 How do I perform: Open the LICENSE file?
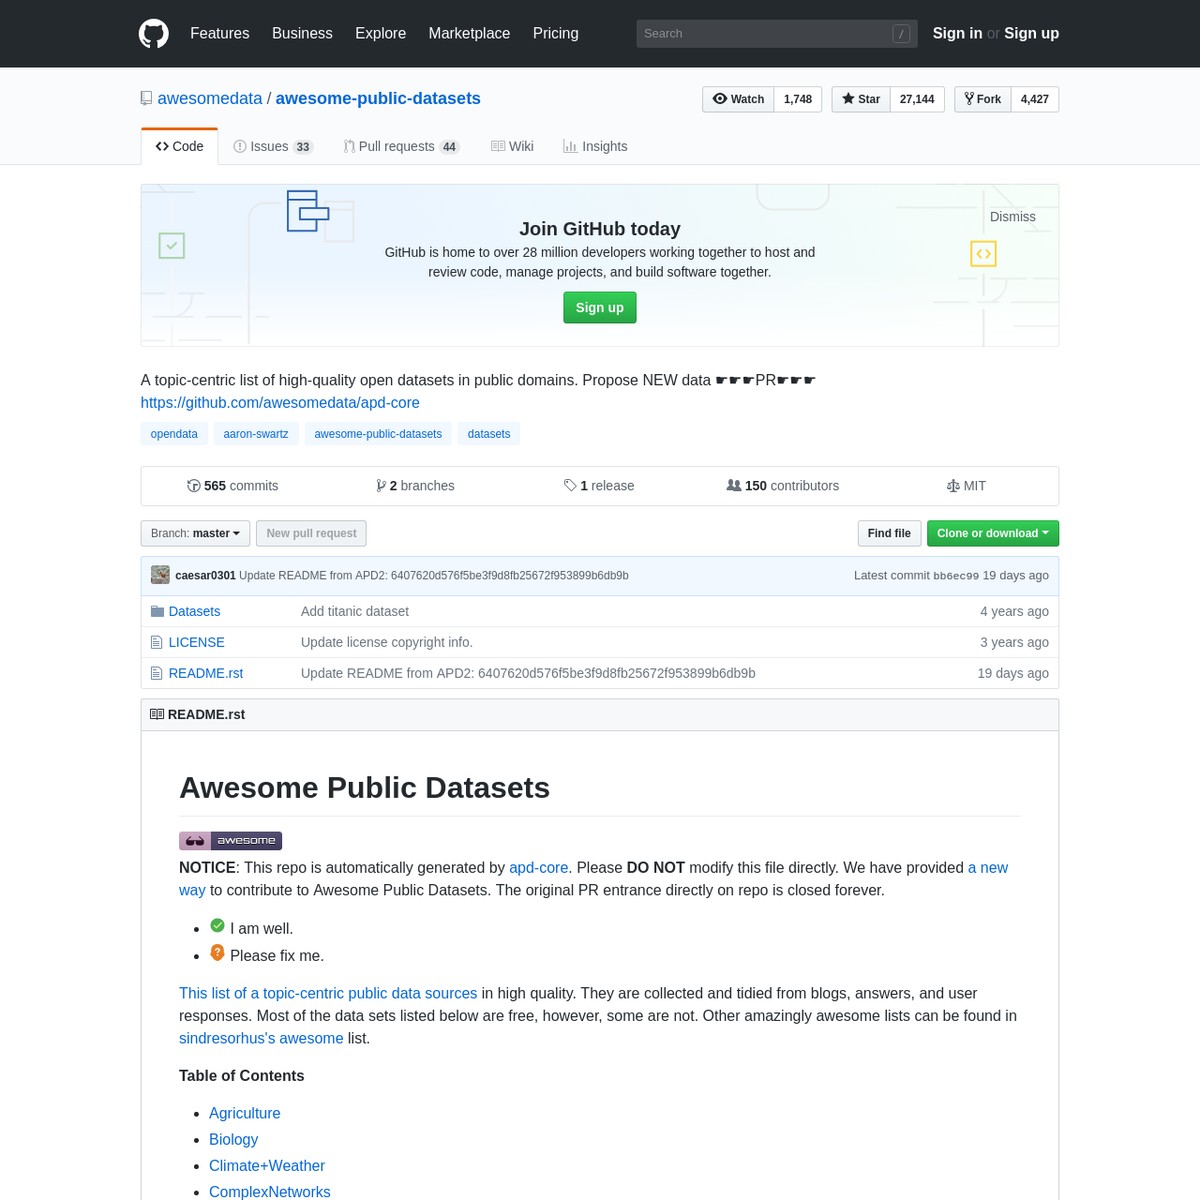click(x=196, y=642)
